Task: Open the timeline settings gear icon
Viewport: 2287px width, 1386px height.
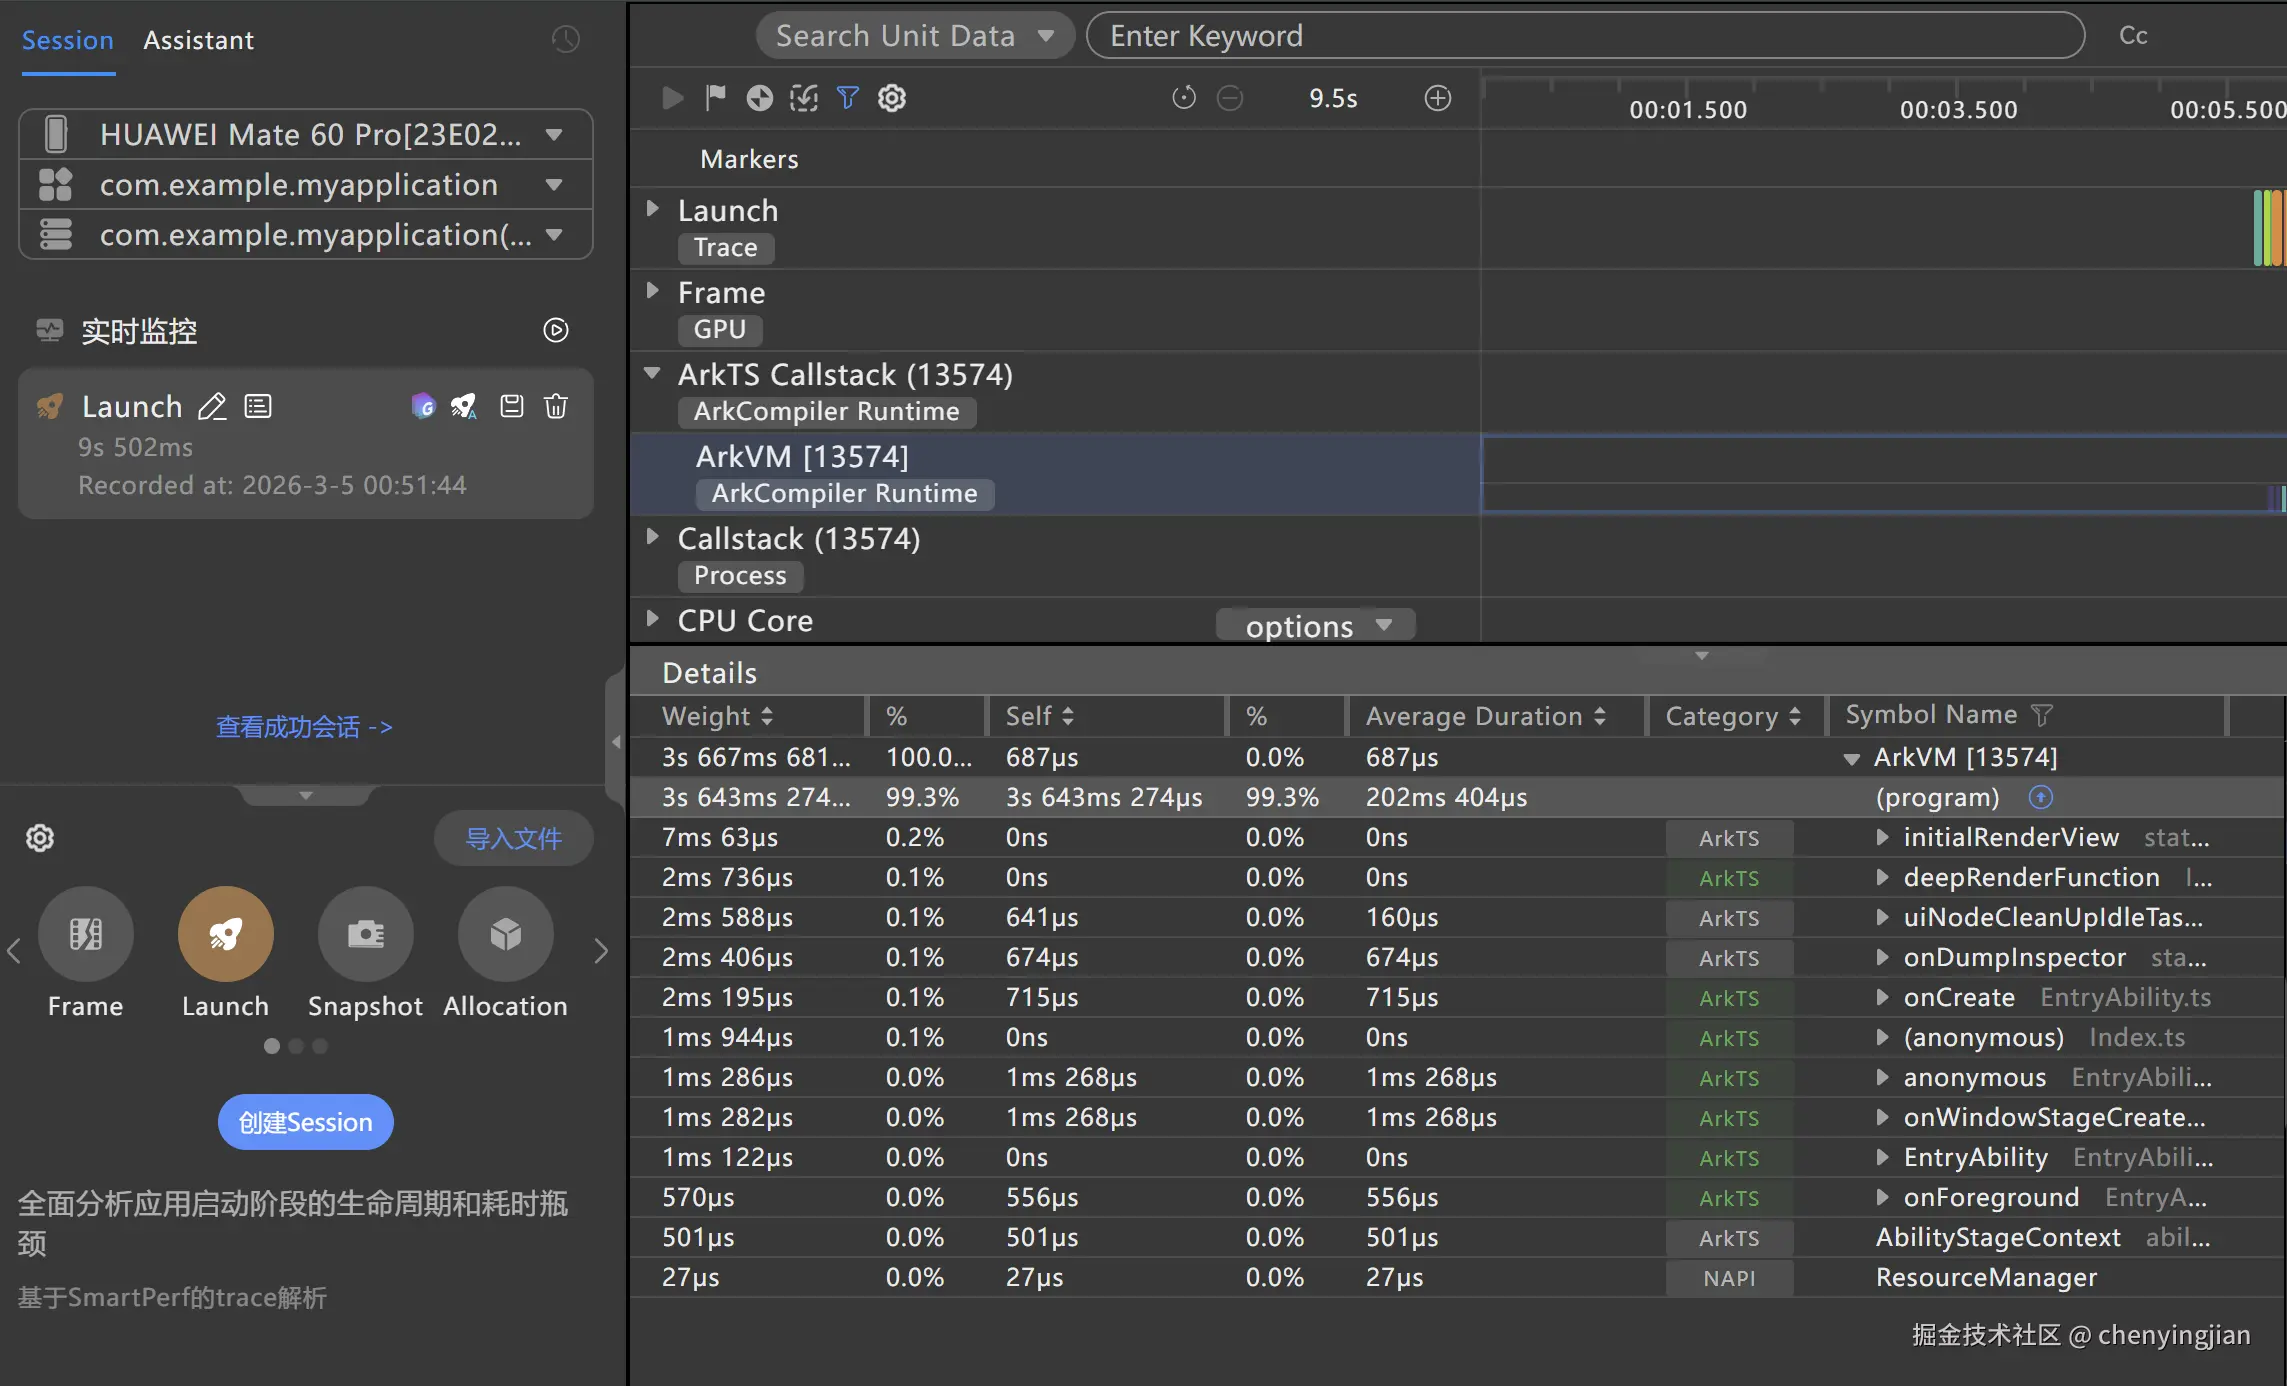Action: click(892, 97)
